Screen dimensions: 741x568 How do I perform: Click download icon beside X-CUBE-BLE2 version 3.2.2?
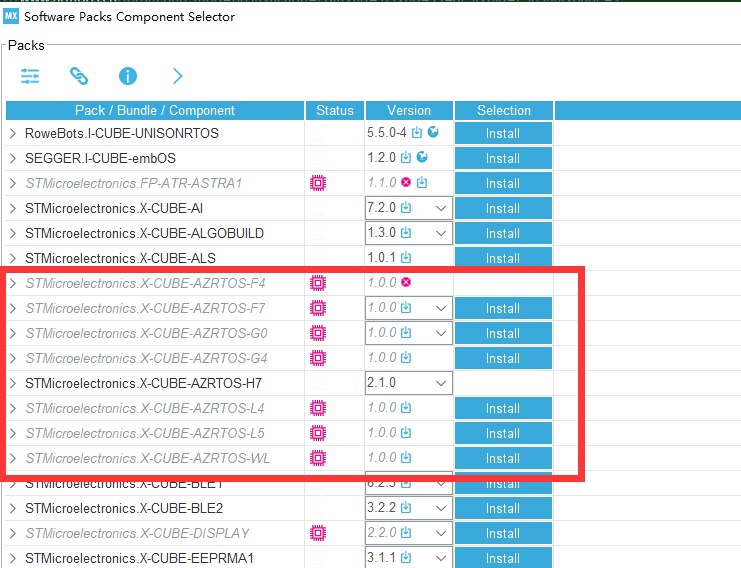405,508
